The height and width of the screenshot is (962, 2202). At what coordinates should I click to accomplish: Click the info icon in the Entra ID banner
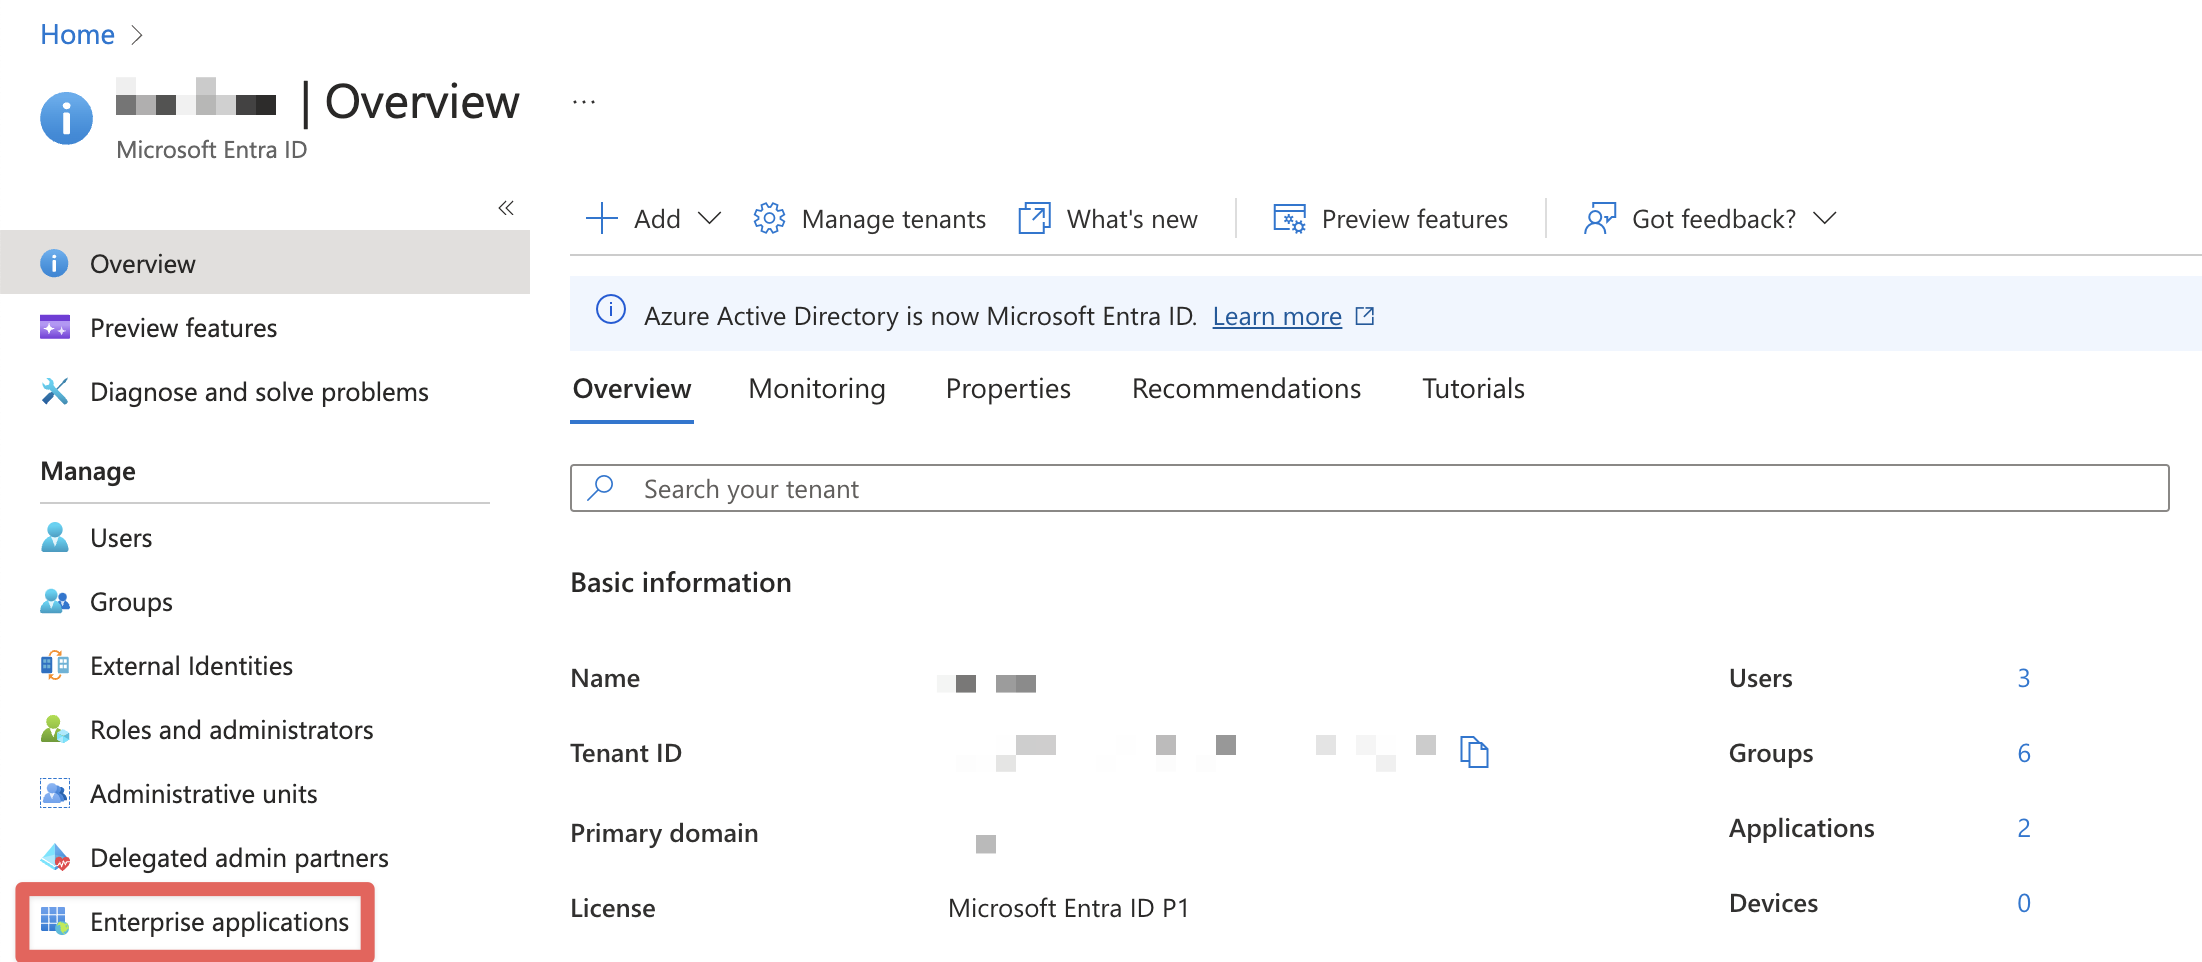point(611,310)
